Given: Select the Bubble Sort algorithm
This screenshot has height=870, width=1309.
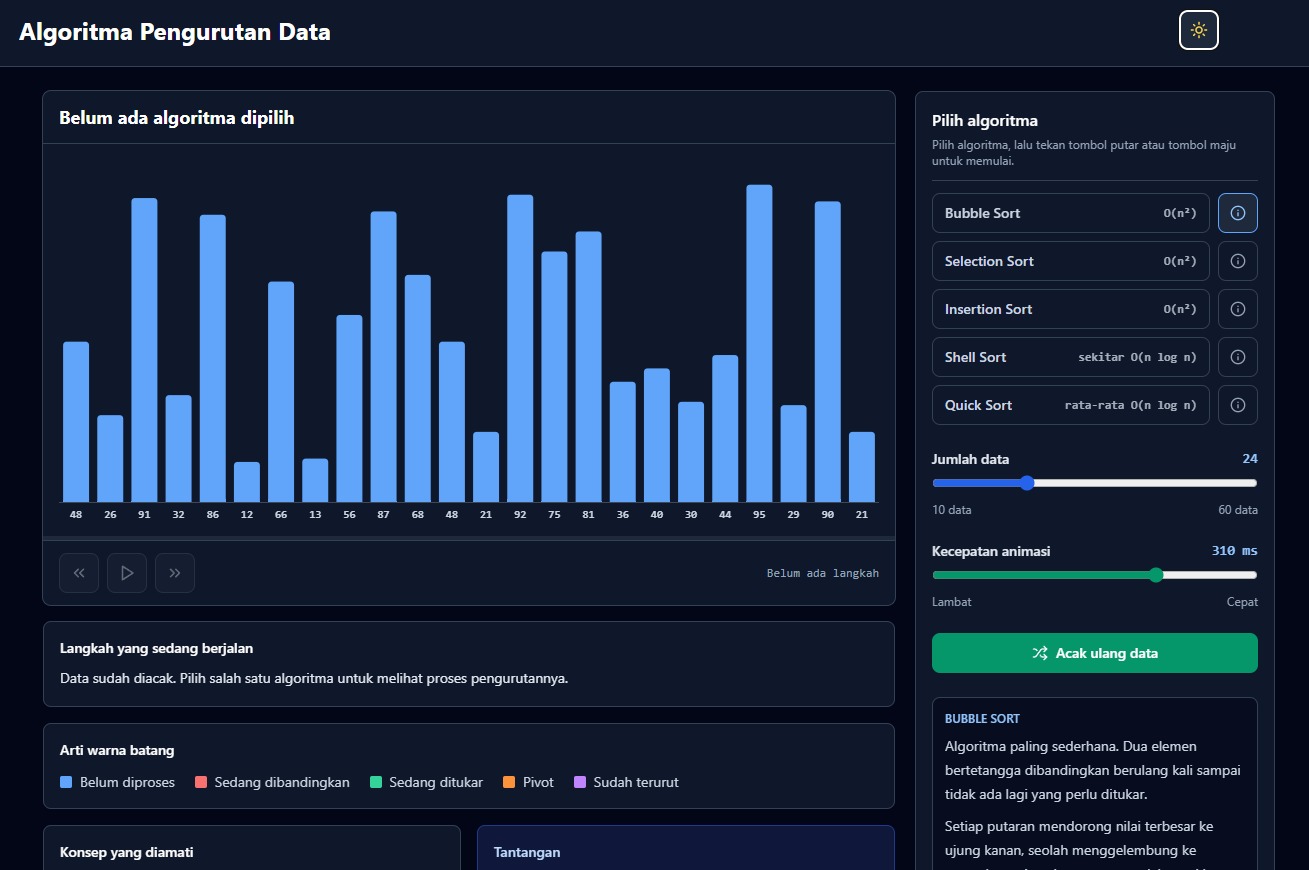Looking at the screenshot, I should (x=1071, y=213).
